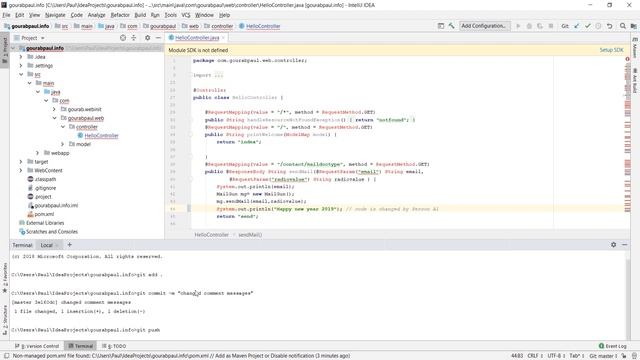Image resolution: width=640 pixels, height=360 pixels.
Task: Click the Structure side tool tab
Action: 5,320
